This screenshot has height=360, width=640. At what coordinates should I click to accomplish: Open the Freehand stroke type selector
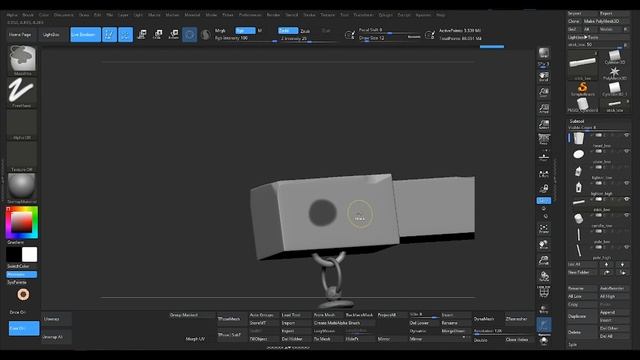pos(22,93)
